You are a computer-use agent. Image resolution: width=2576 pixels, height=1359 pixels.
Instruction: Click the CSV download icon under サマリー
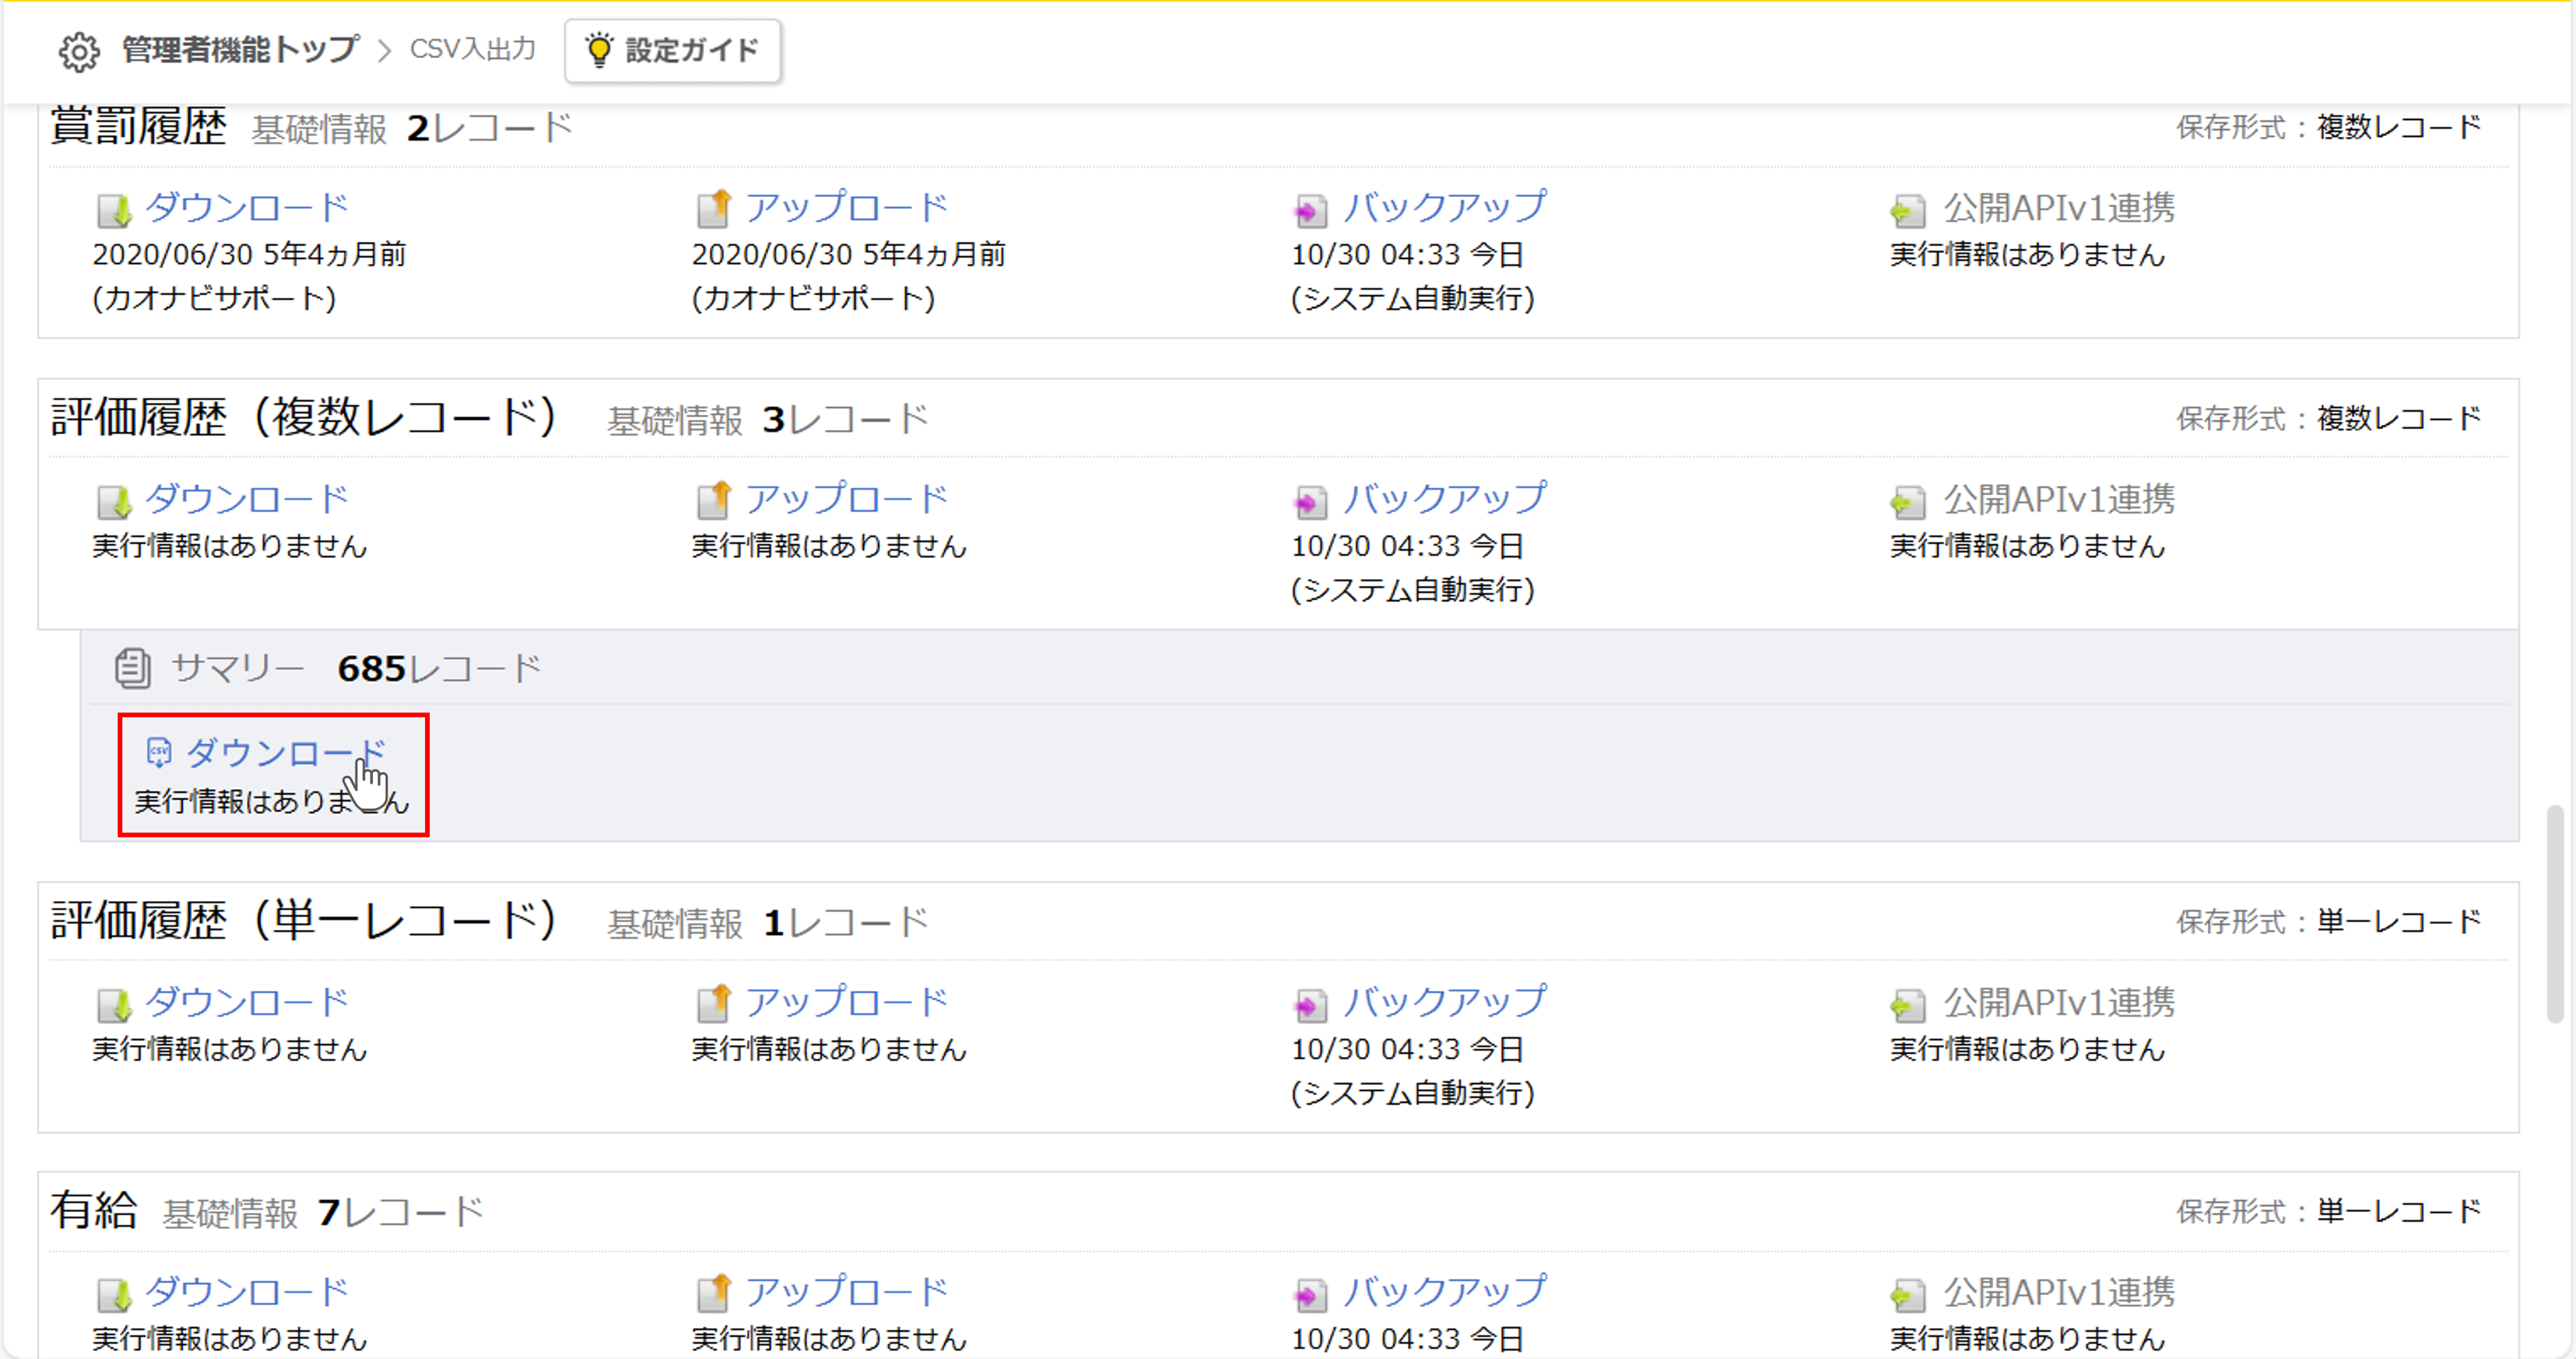158,752
